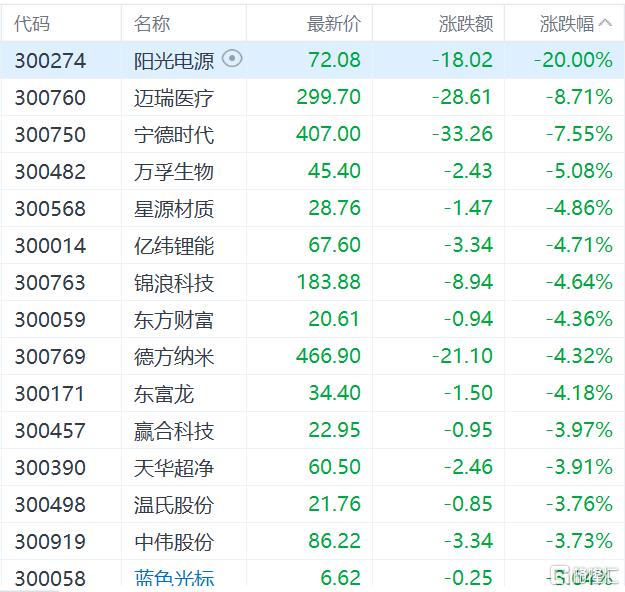The image size is (625, 592).
Task: Select the 天华超净 row name
Action: [174, 467]
